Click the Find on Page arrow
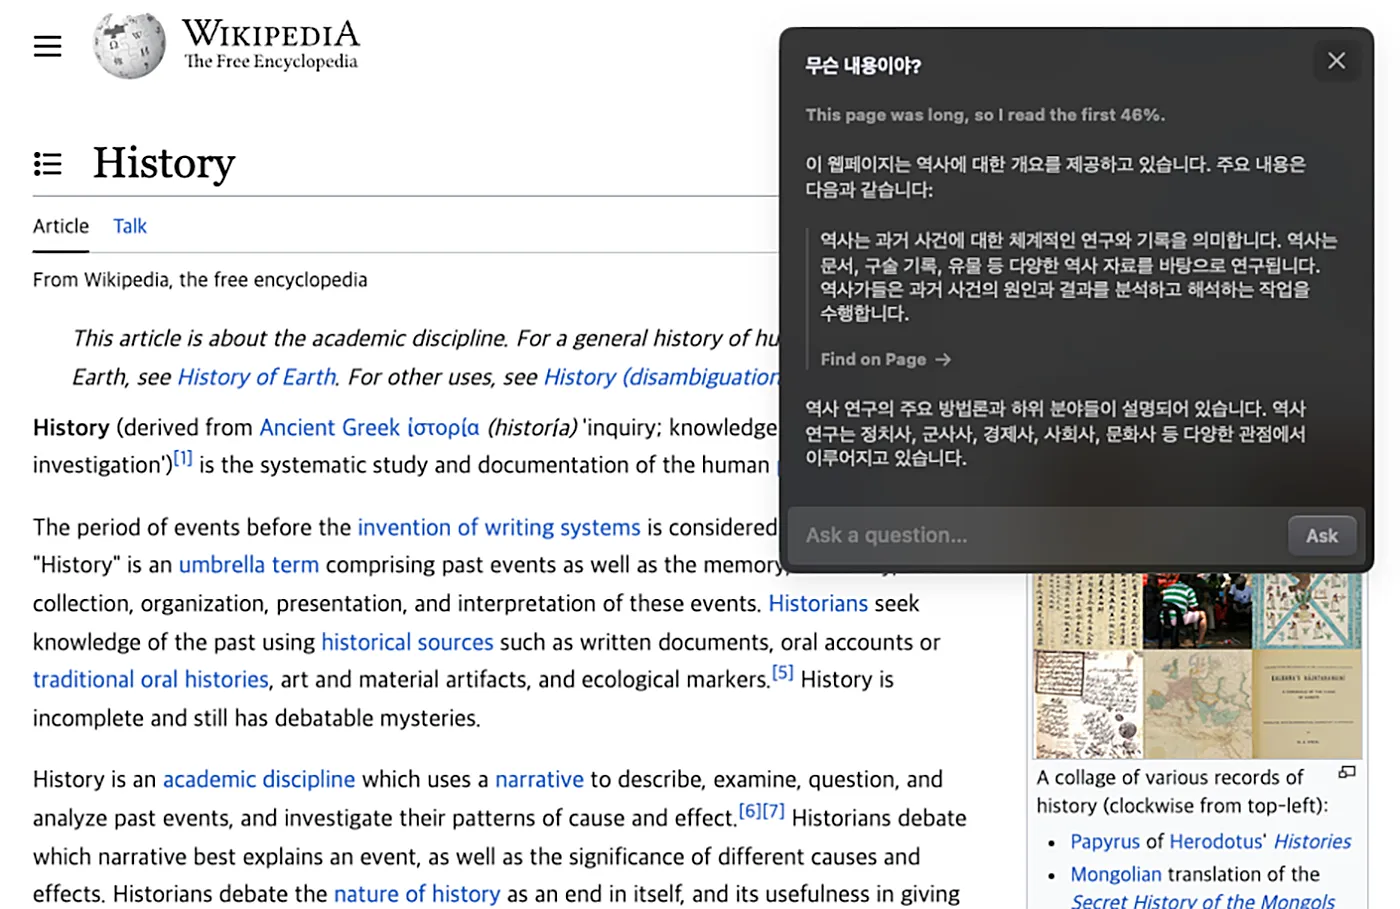This screenshot has width=1400, height=909. tap(884, 359)
